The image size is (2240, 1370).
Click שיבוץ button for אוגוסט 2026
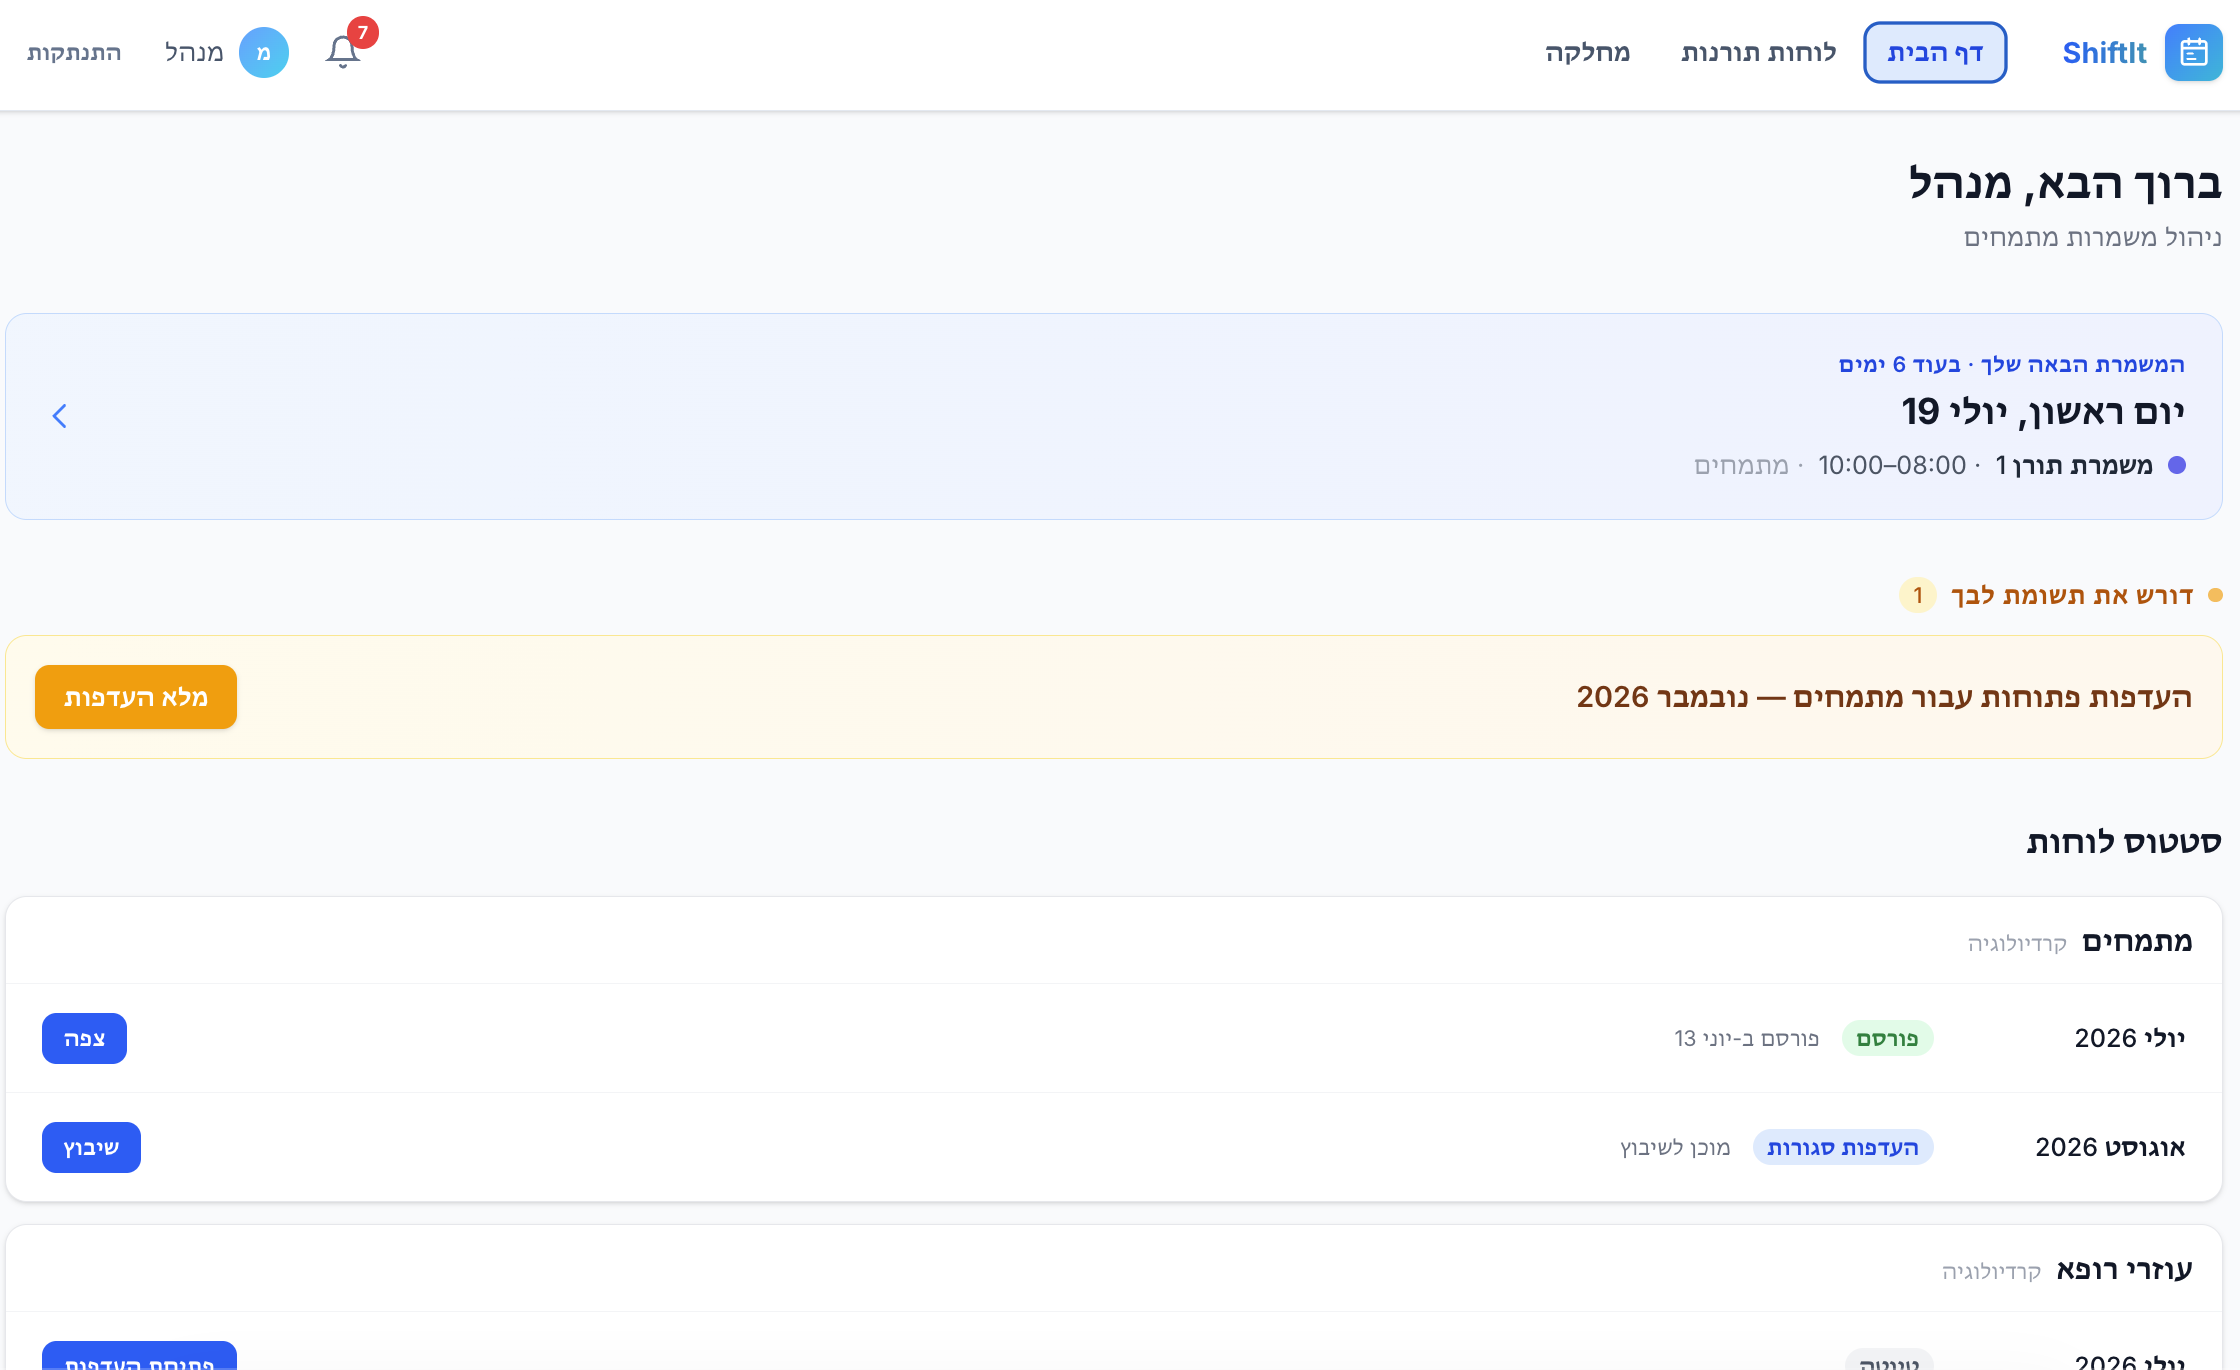tap(91, 1147)
